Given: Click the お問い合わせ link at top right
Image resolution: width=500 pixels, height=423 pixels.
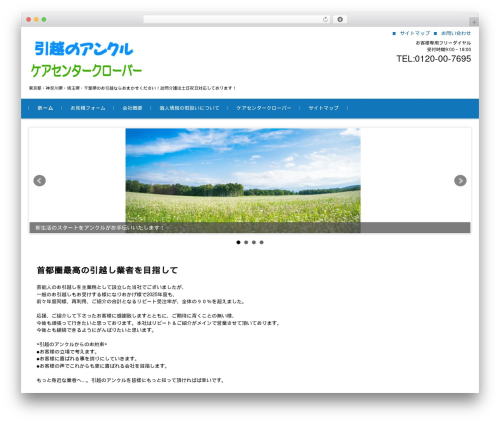Looking at the screenshot, I should pyautogui.click(x=456, y=33).
